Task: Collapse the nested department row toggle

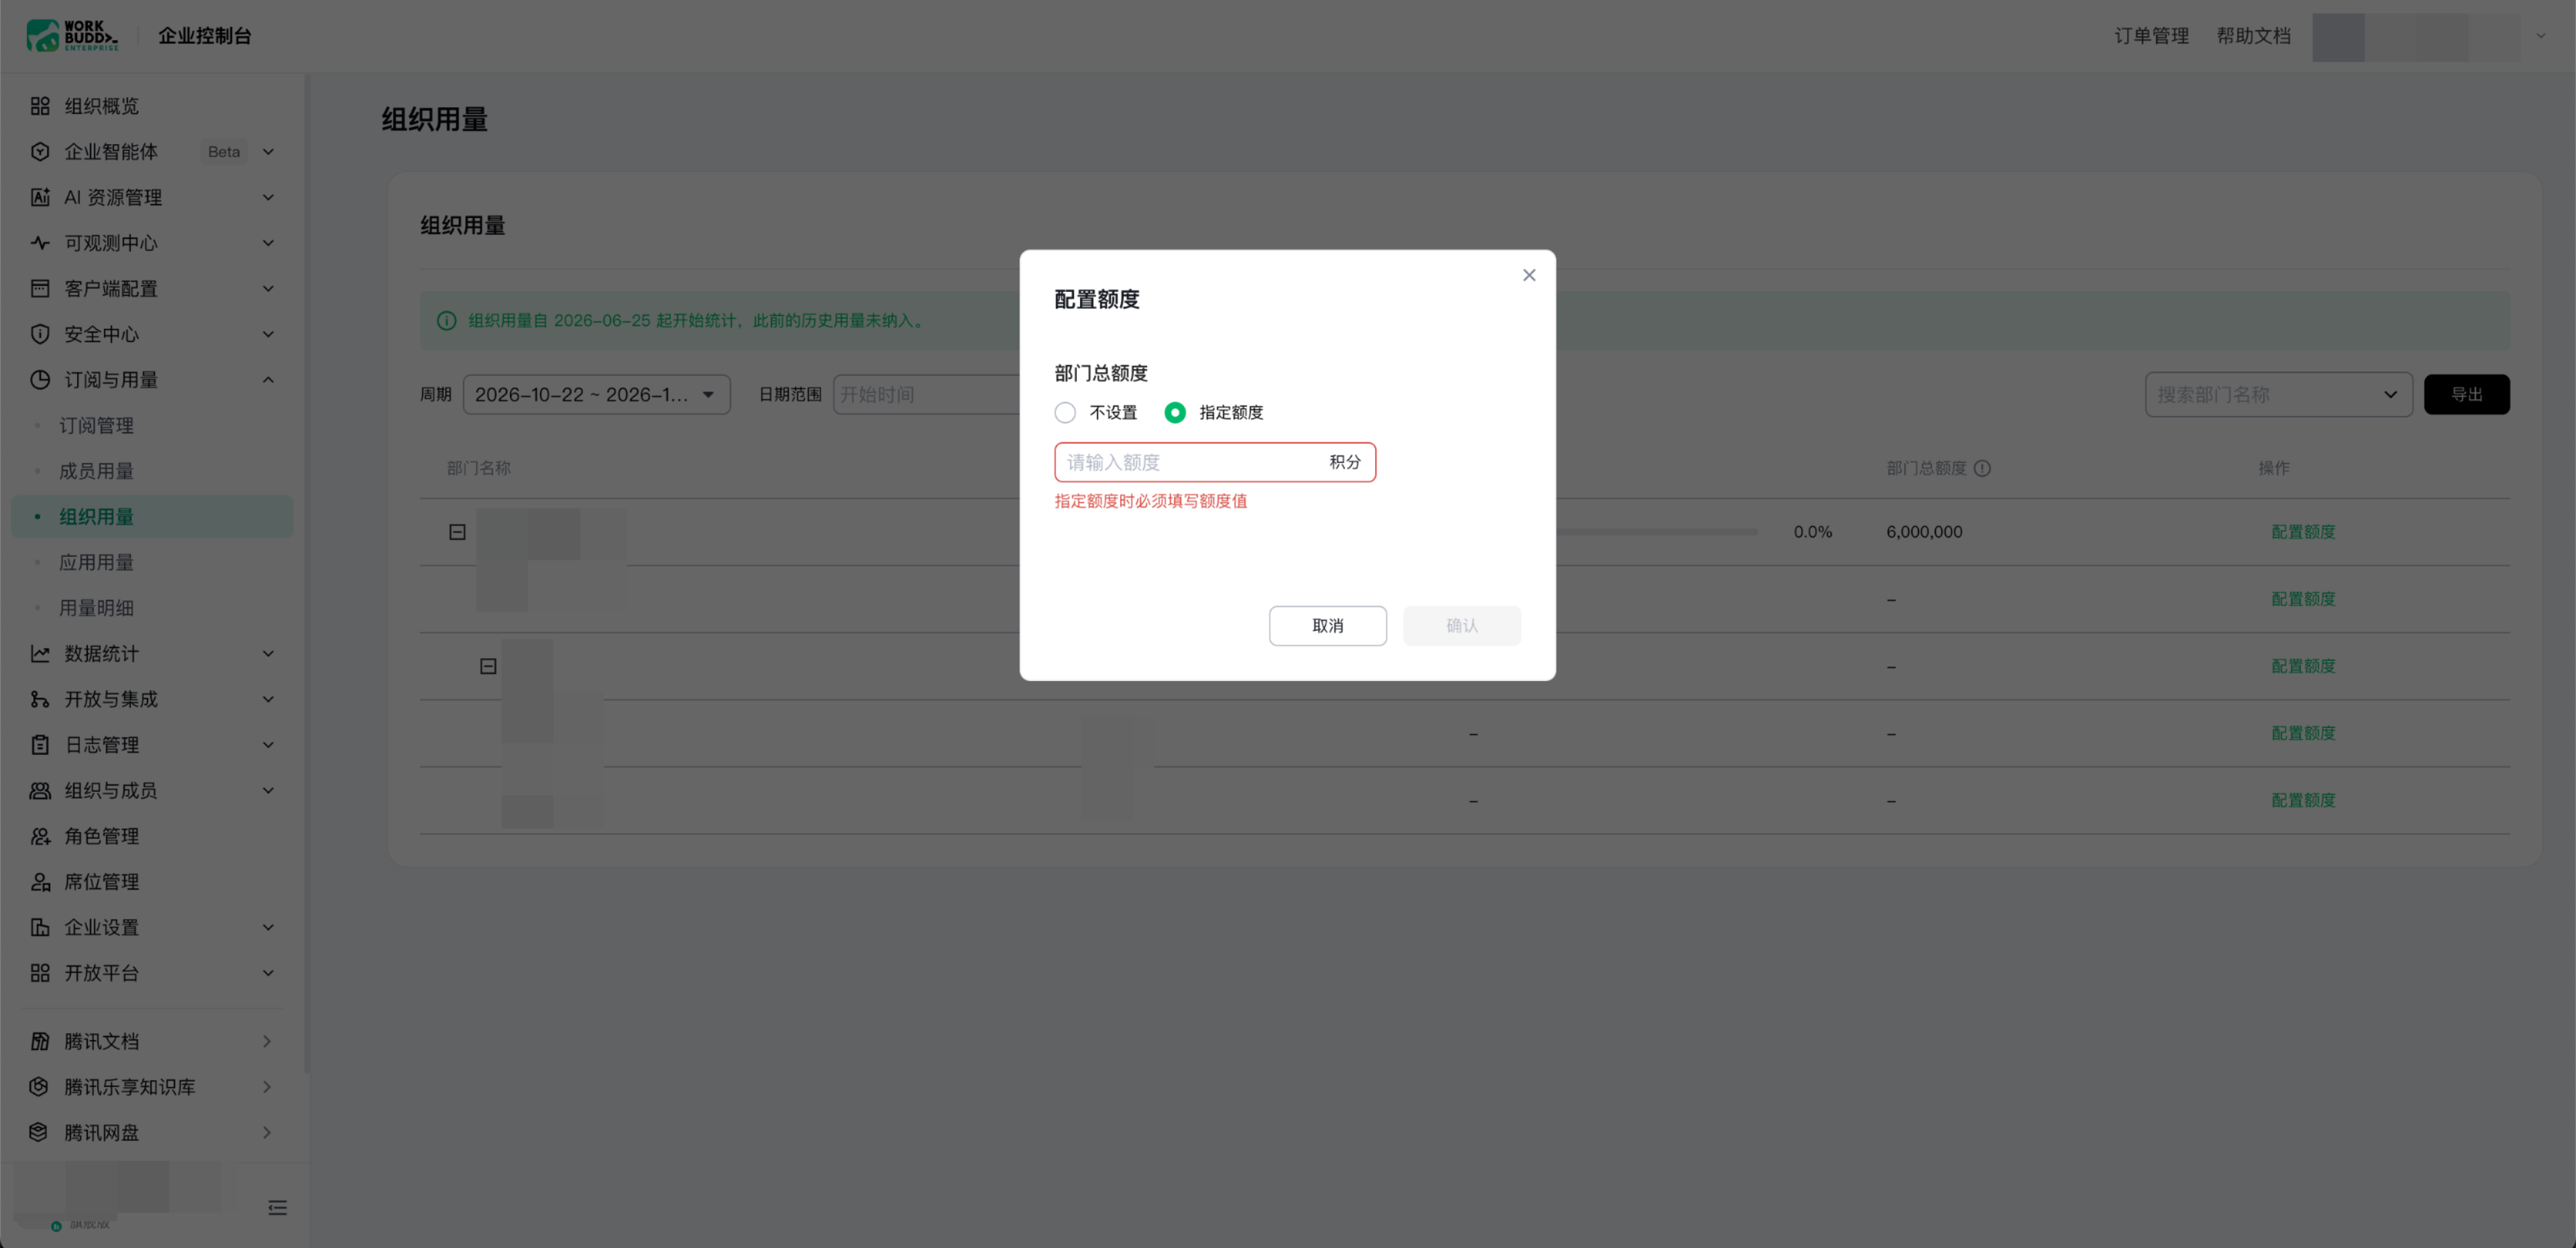Action: 488,666
